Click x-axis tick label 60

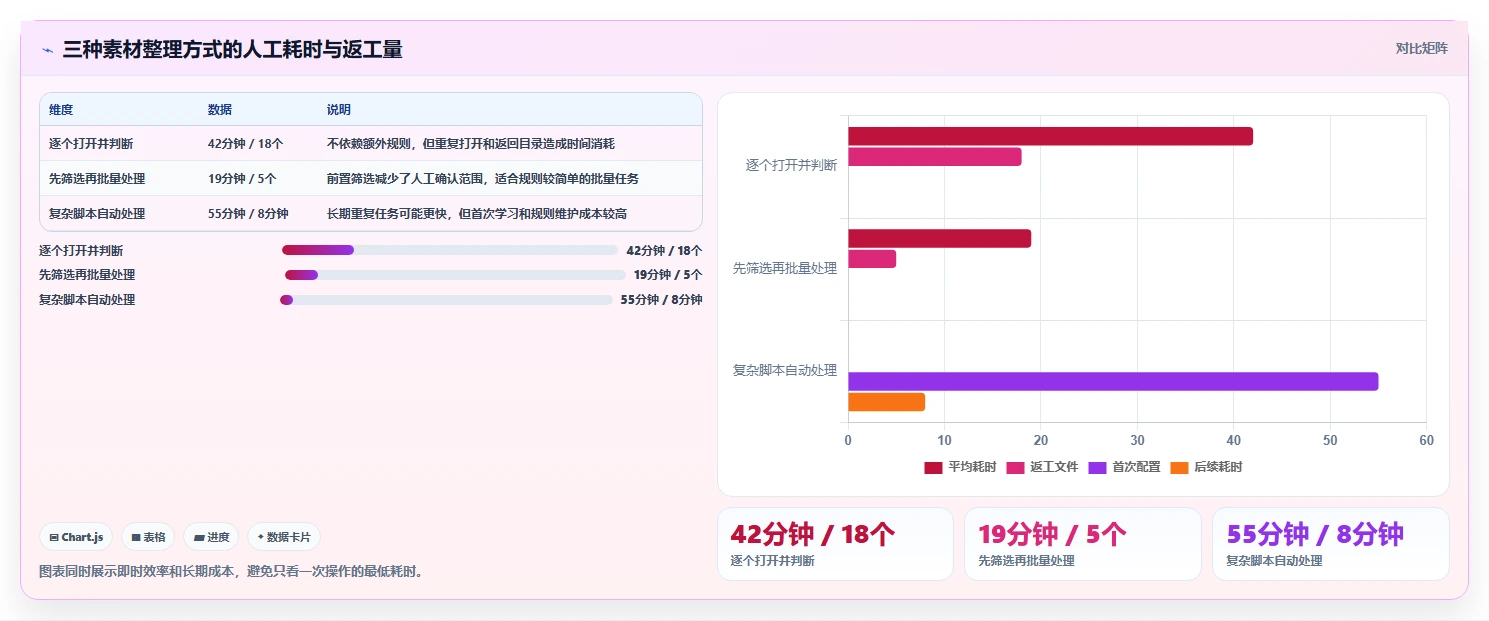click(x=1426, y=441)
